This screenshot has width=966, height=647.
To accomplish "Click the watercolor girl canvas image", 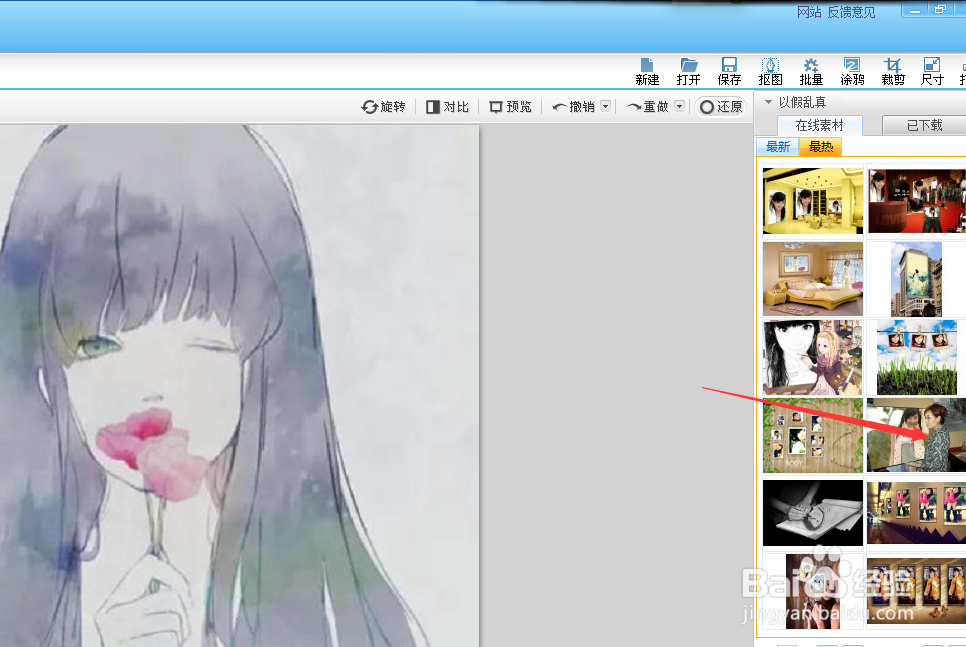I will 239,386.
